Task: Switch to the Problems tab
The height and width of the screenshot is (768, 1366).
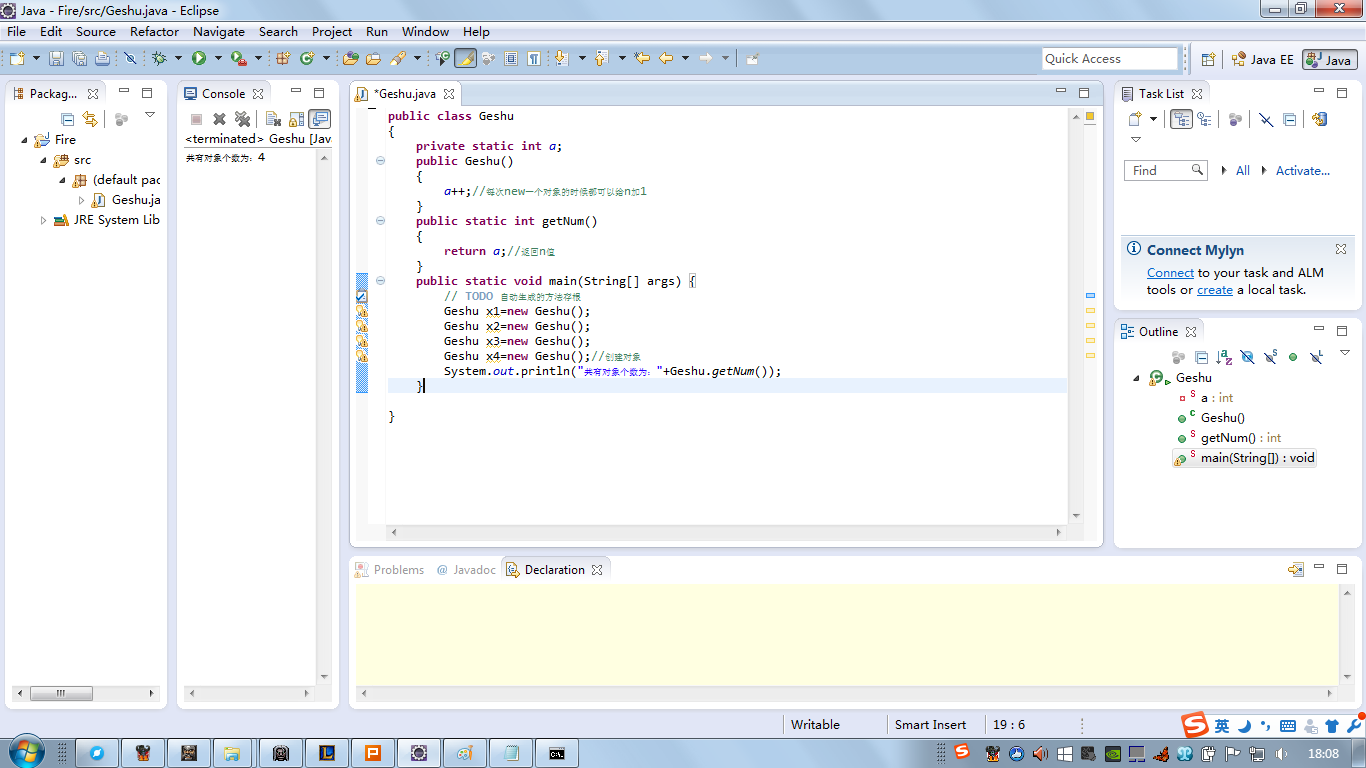Action: pyautogui.click(x=390, y=570)
